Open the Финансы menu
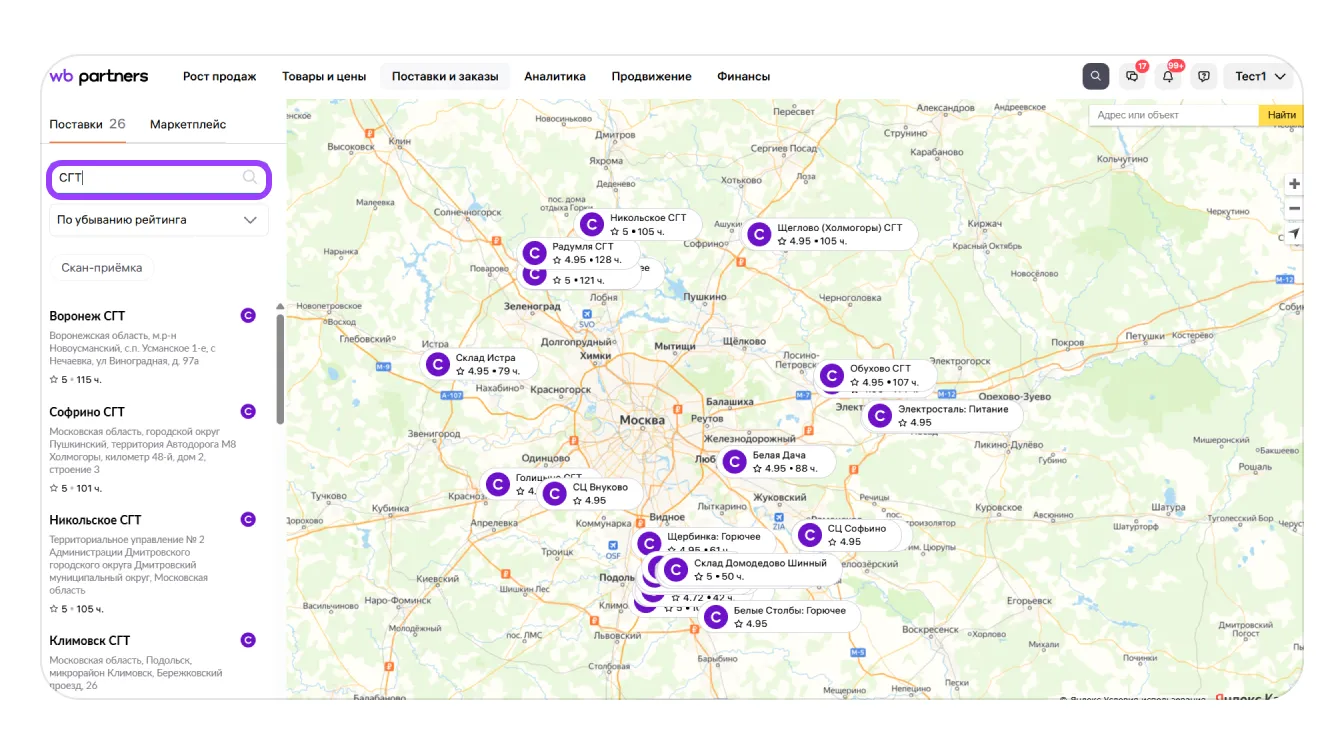 tap(744, 76)
